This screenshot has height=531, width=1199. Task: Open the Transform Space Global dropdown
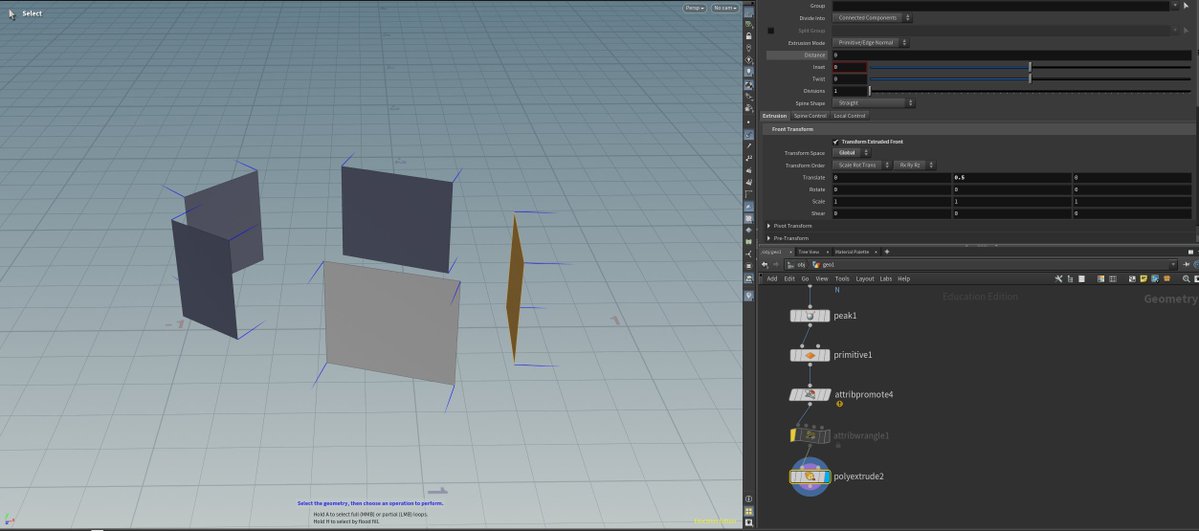(x=852, y=153)
